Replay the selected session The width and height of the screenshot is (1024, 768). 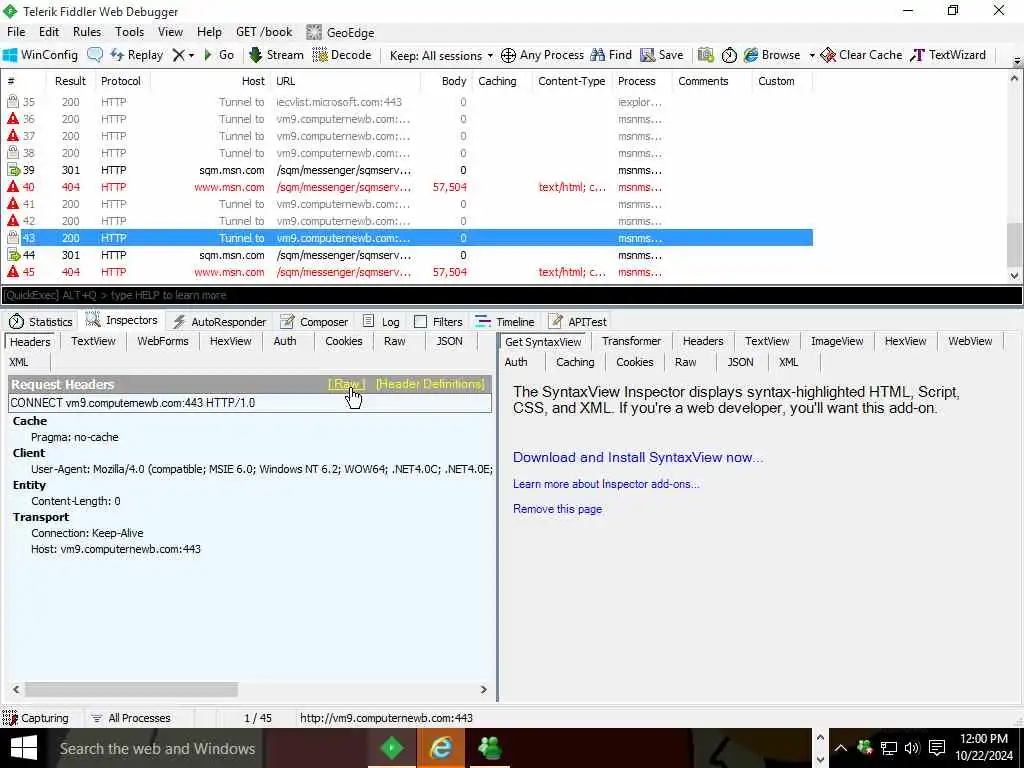click(x=137, y=55)
